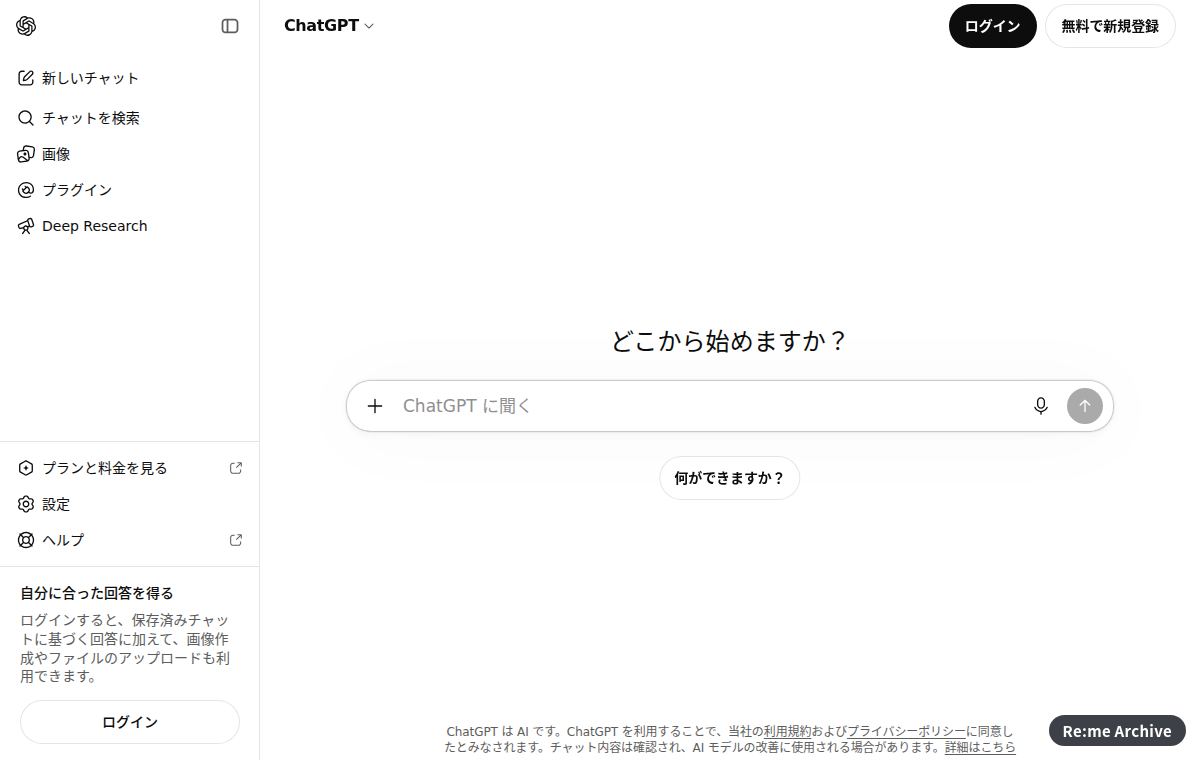Click the new chat pencil icon
The height and width of the screenshot is (760, 1200).
pos(26,78)
